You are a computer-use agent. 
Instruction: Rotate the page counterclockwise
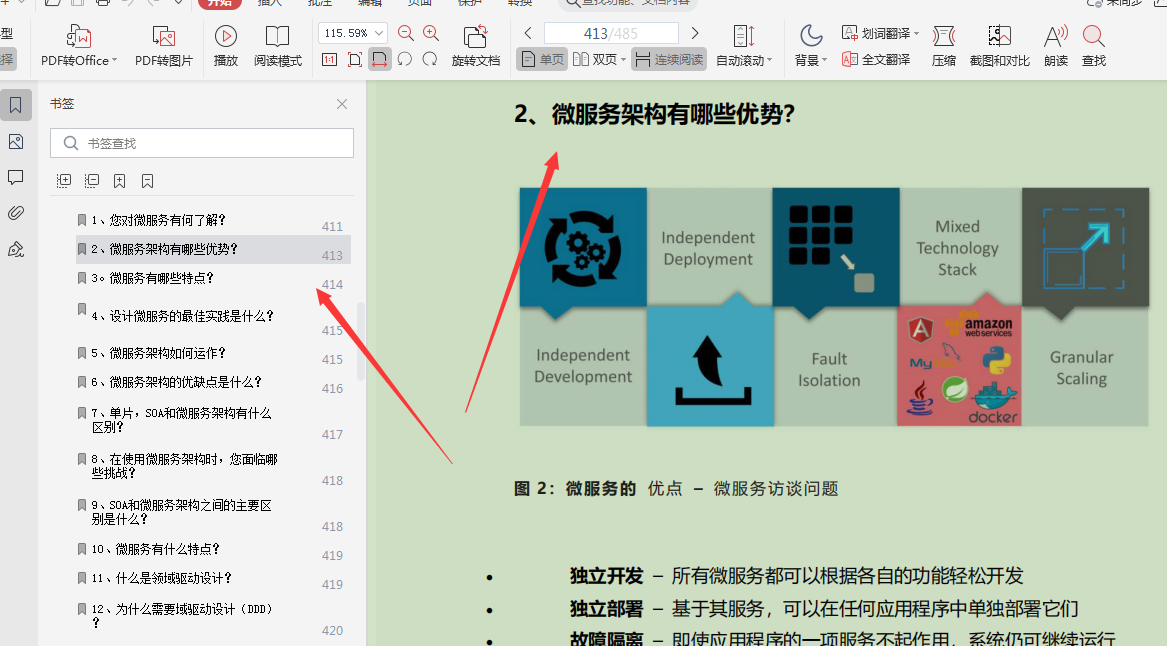[x=405, y=60]
